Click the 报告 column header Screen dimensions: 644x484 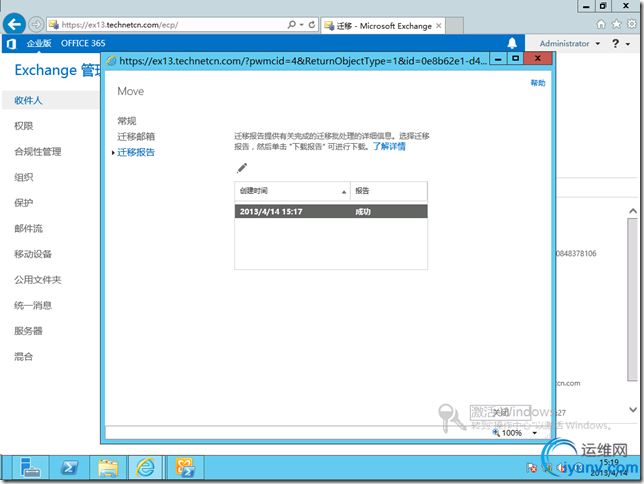(x=389, y=191)
